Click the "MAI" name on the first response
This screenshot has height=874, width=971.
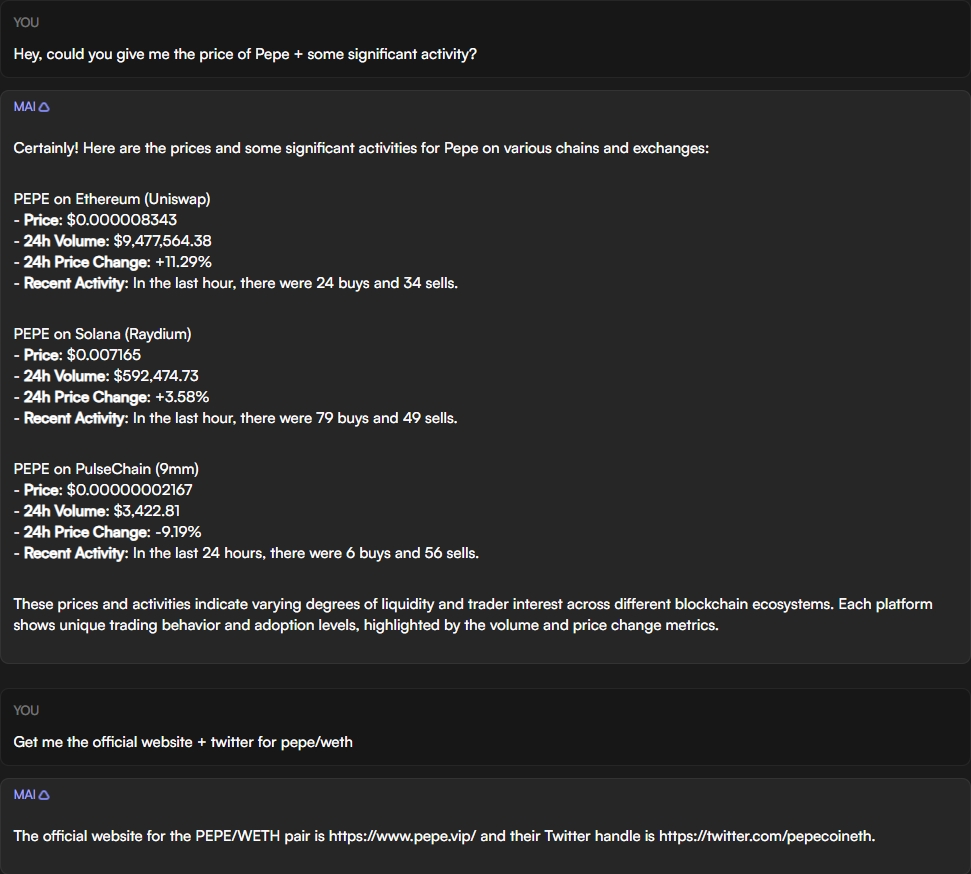point(24,107)
